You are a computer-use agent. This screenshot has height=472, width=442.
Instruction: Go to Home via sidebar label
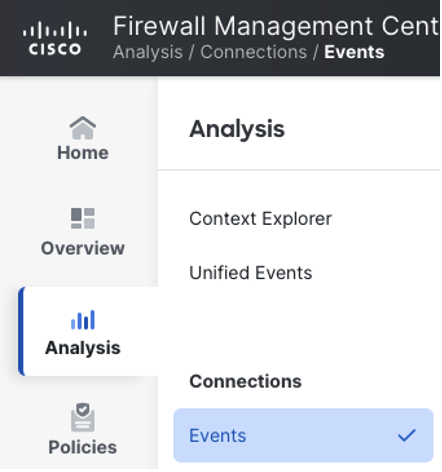point(83,153)
